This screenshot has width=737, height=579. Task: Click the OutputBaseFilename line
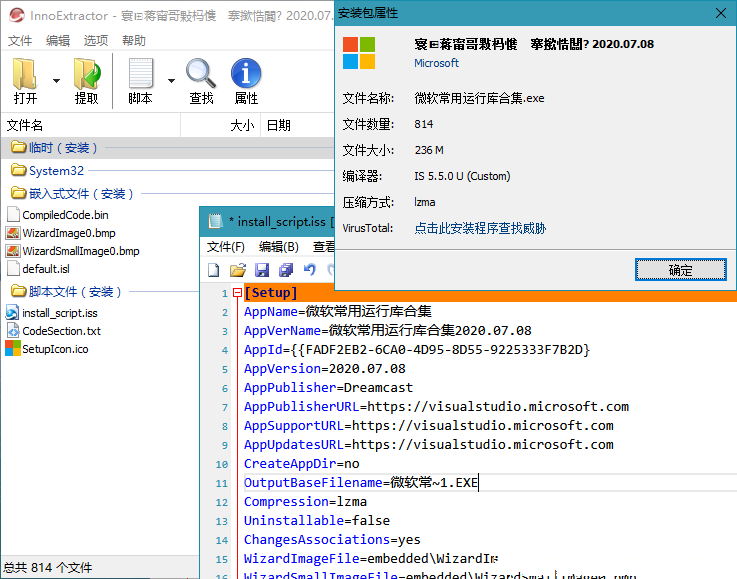(x=361, y=483)
